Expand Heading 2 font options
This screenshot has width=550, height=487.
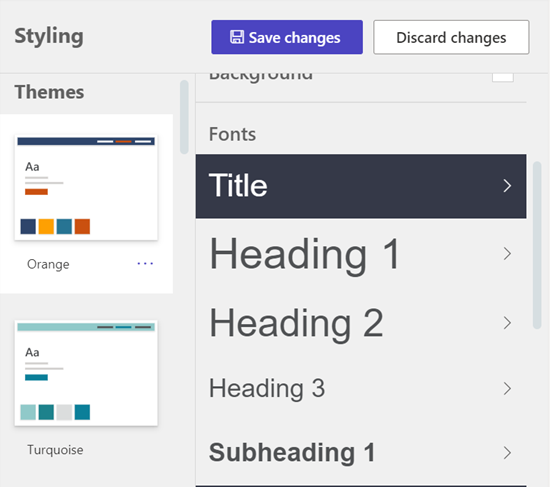coord(361,323)
